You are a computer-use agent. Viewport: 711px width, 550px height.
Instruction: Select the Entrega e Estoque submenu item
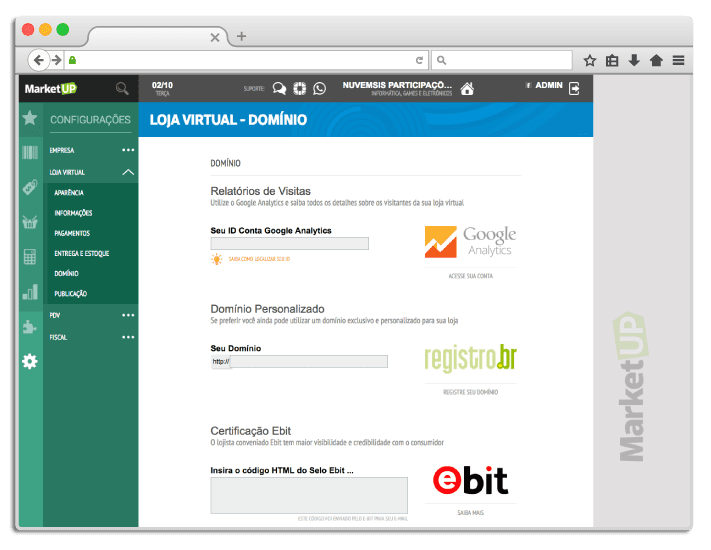(82, 253)
